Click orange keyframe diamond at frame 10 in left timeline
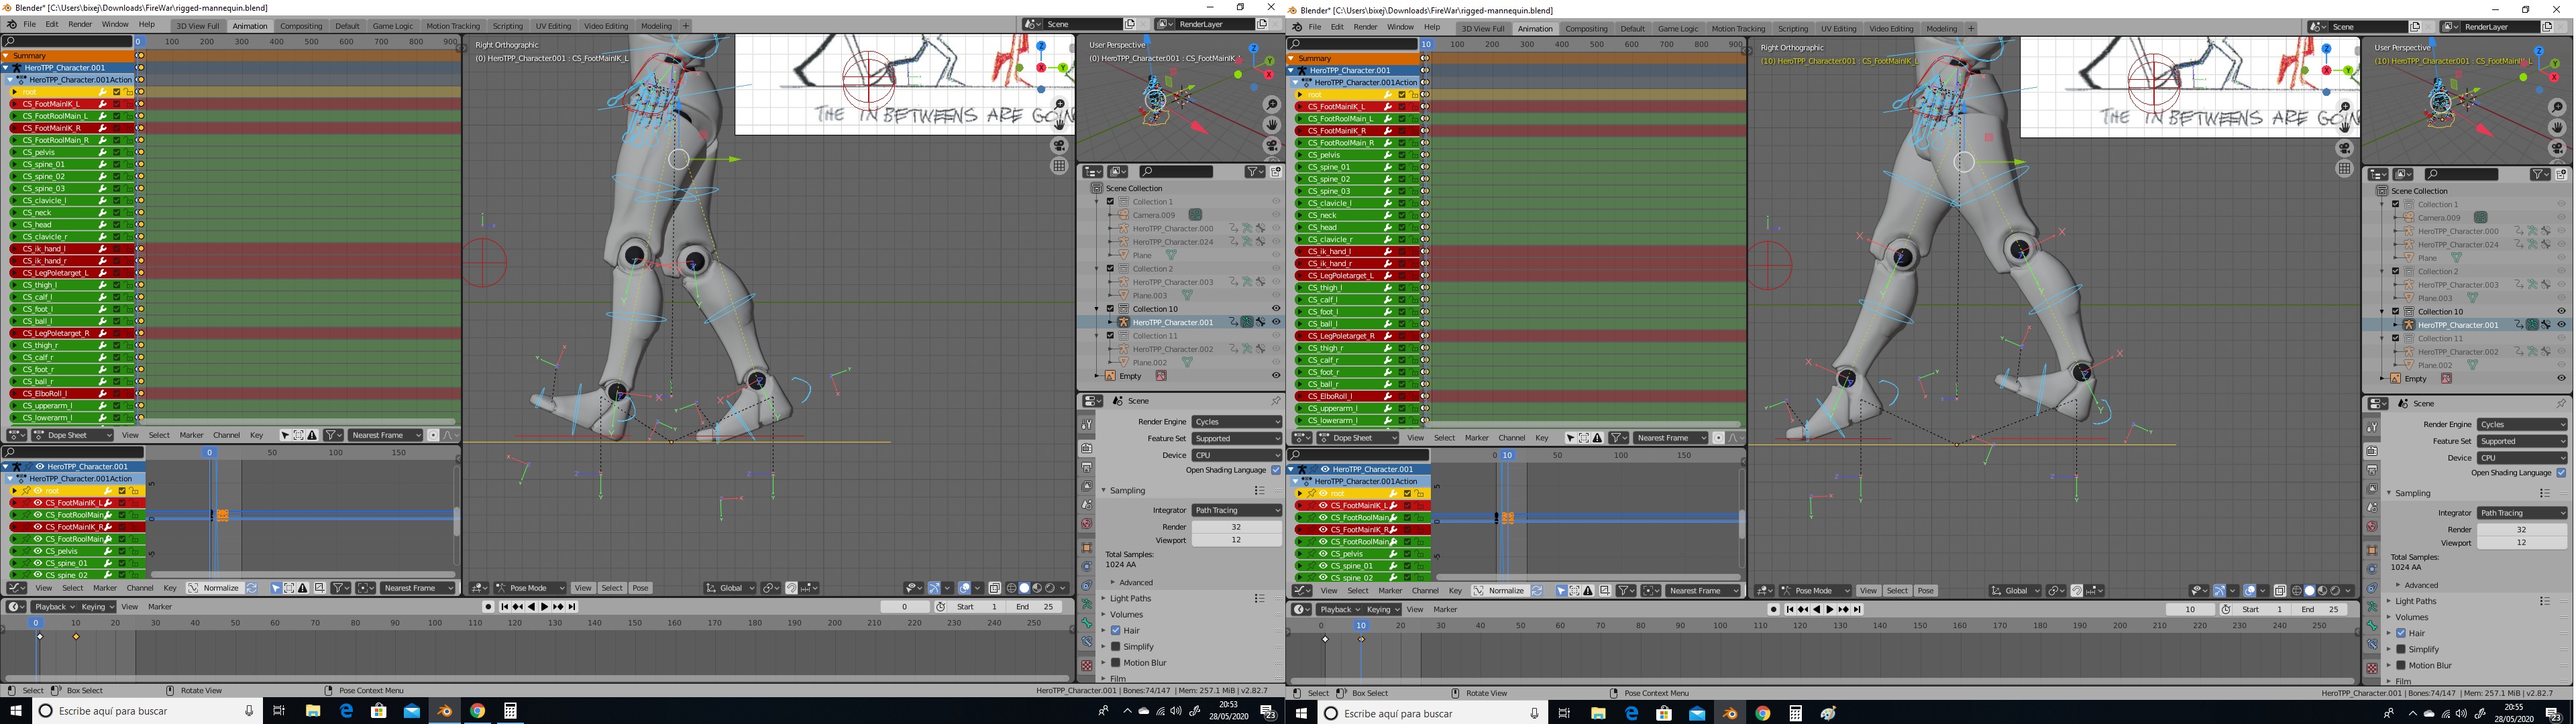The width and height of the screenshot is (2576, 724). [76, 637]
